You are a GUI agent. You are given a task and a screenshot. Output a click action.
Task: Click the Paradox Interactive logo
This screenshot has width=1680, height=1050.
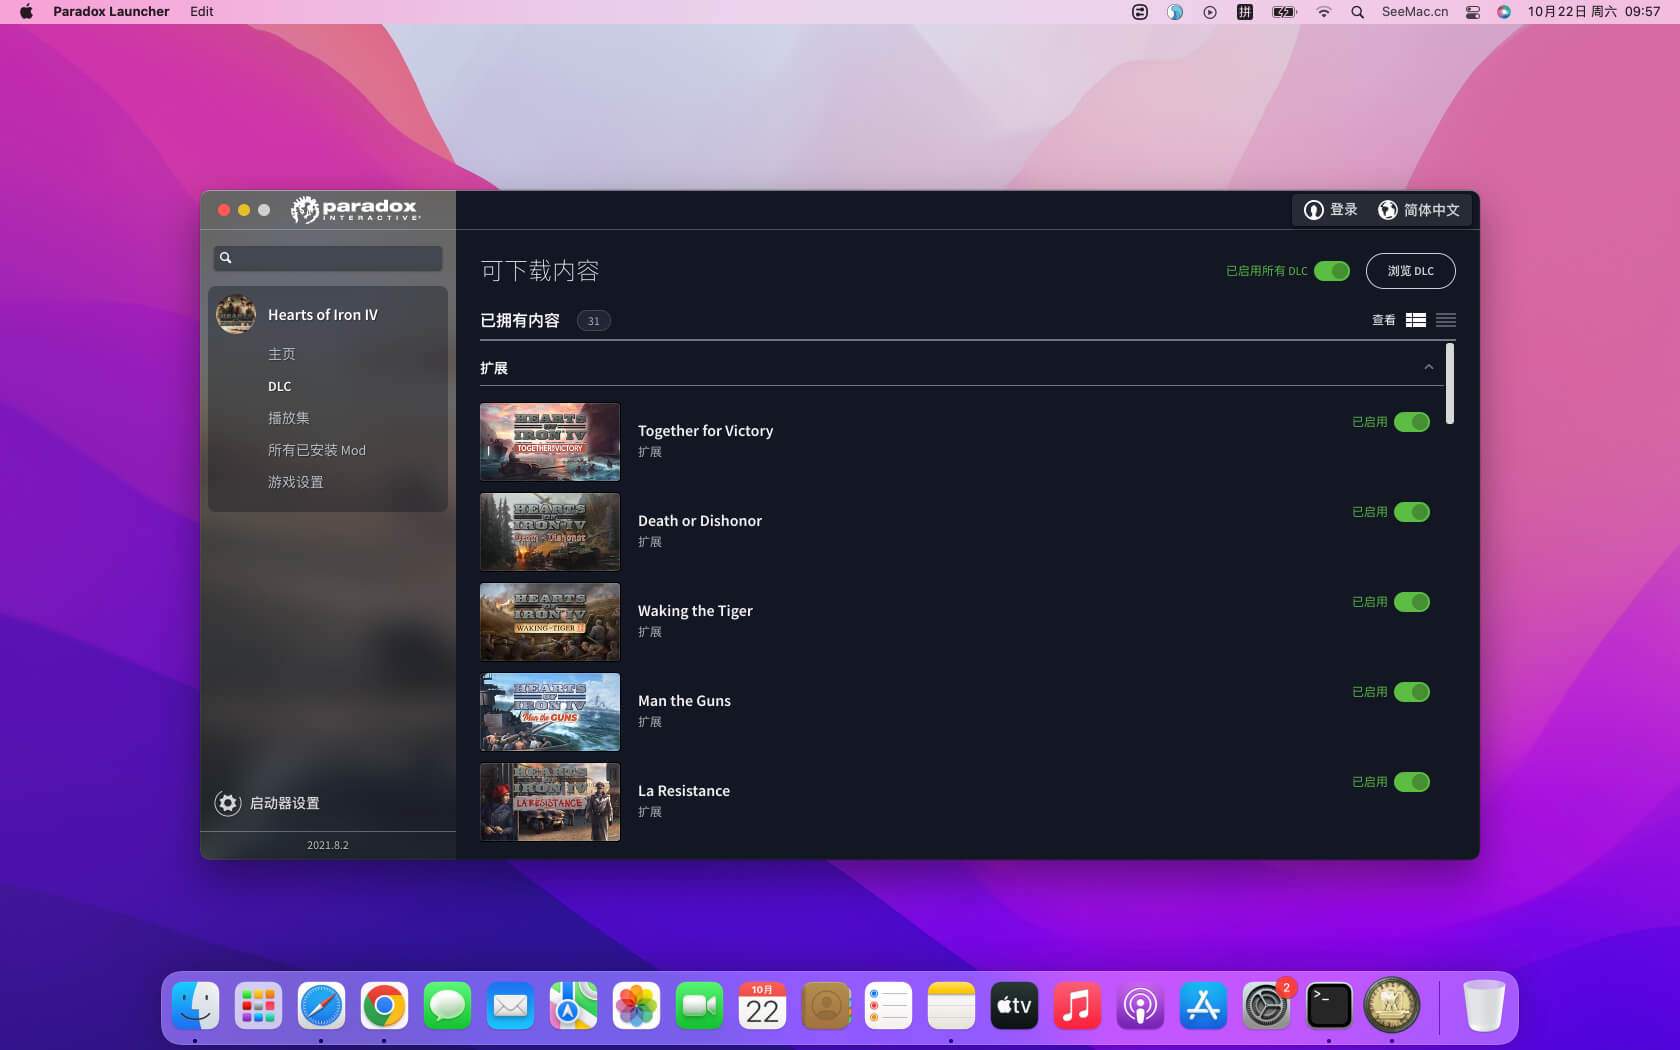pyautogui.click(x=355, y=209)
